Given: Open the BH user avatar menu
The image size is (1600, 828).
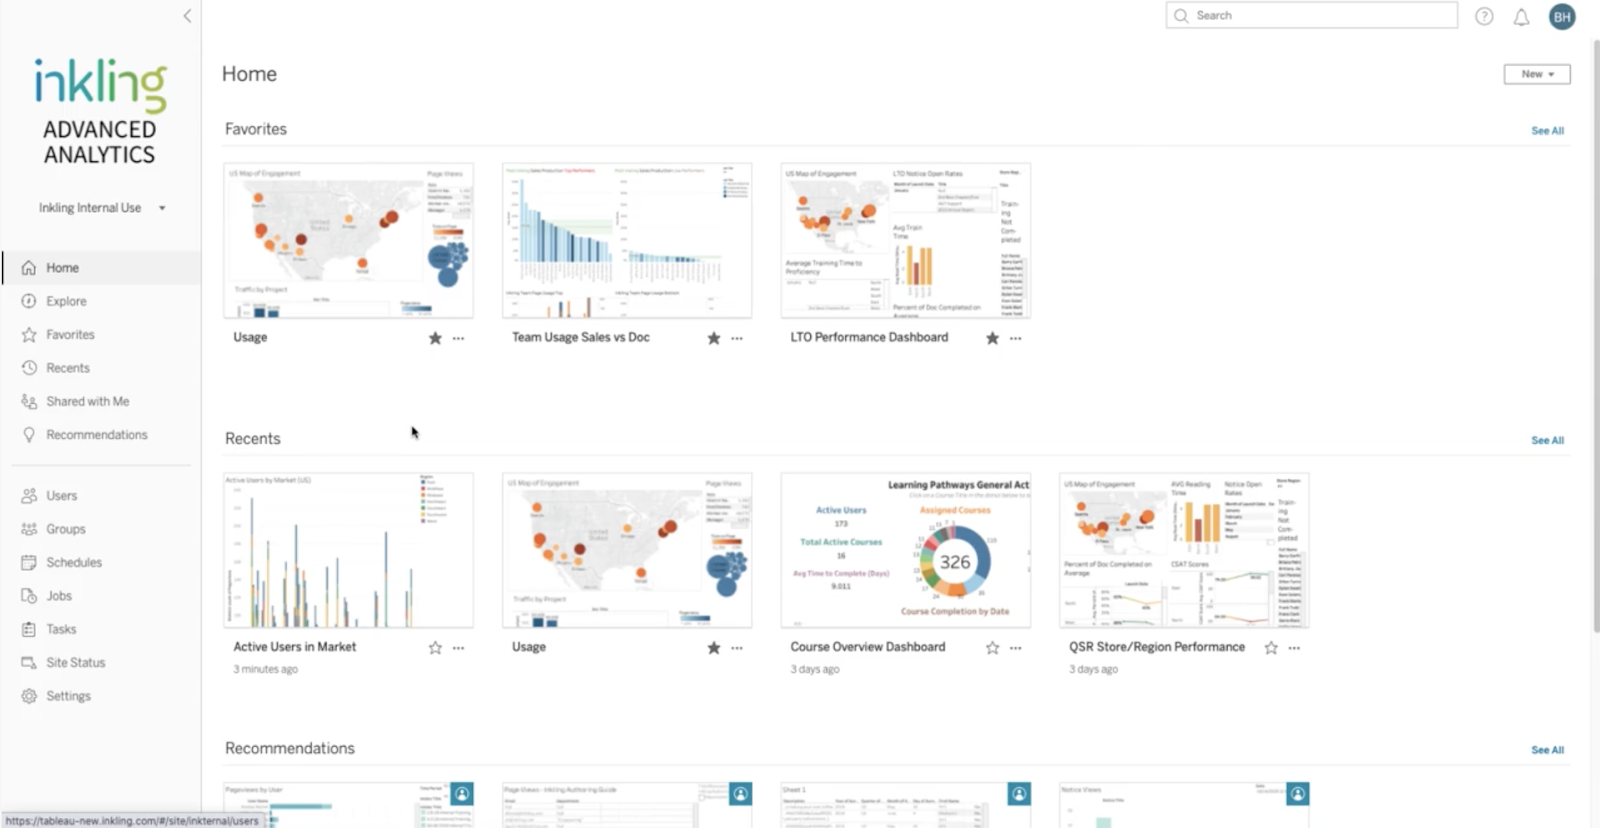Looking at the screenshot, I should click(1562, 17).
